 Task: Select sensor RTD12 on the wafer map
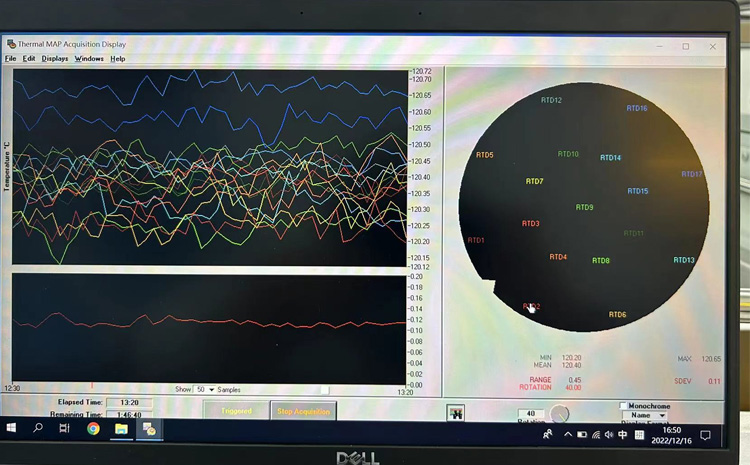coord(551,100)
